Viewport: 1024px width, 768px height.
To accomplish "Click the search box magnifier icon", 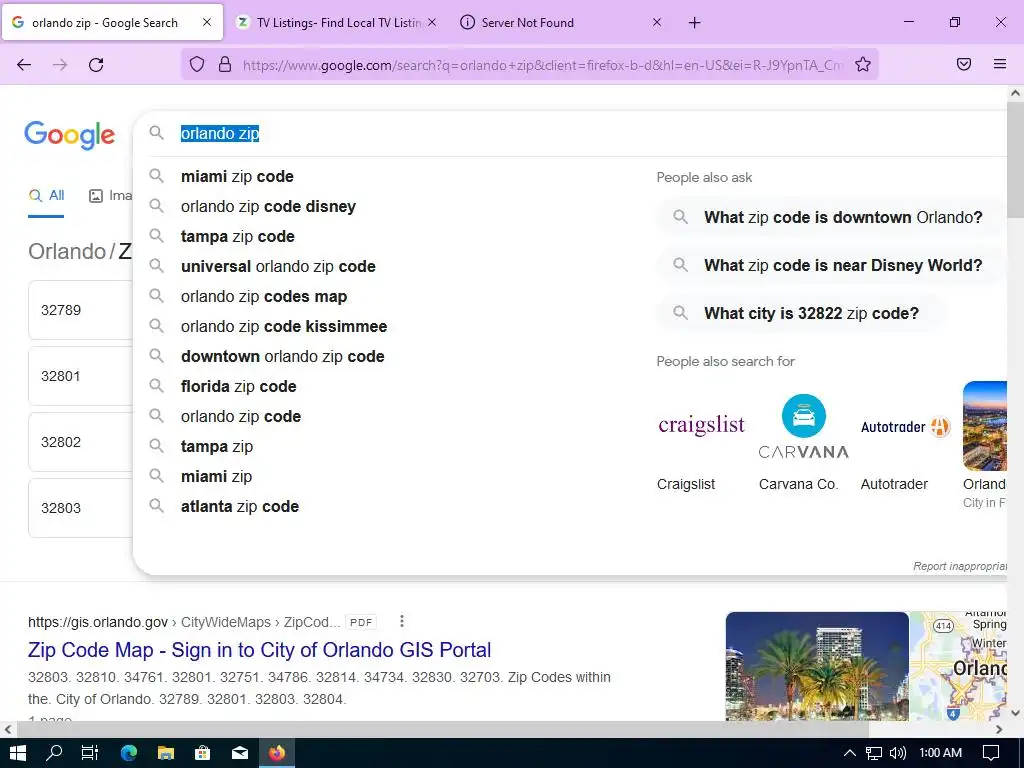I will pos(156,133).
